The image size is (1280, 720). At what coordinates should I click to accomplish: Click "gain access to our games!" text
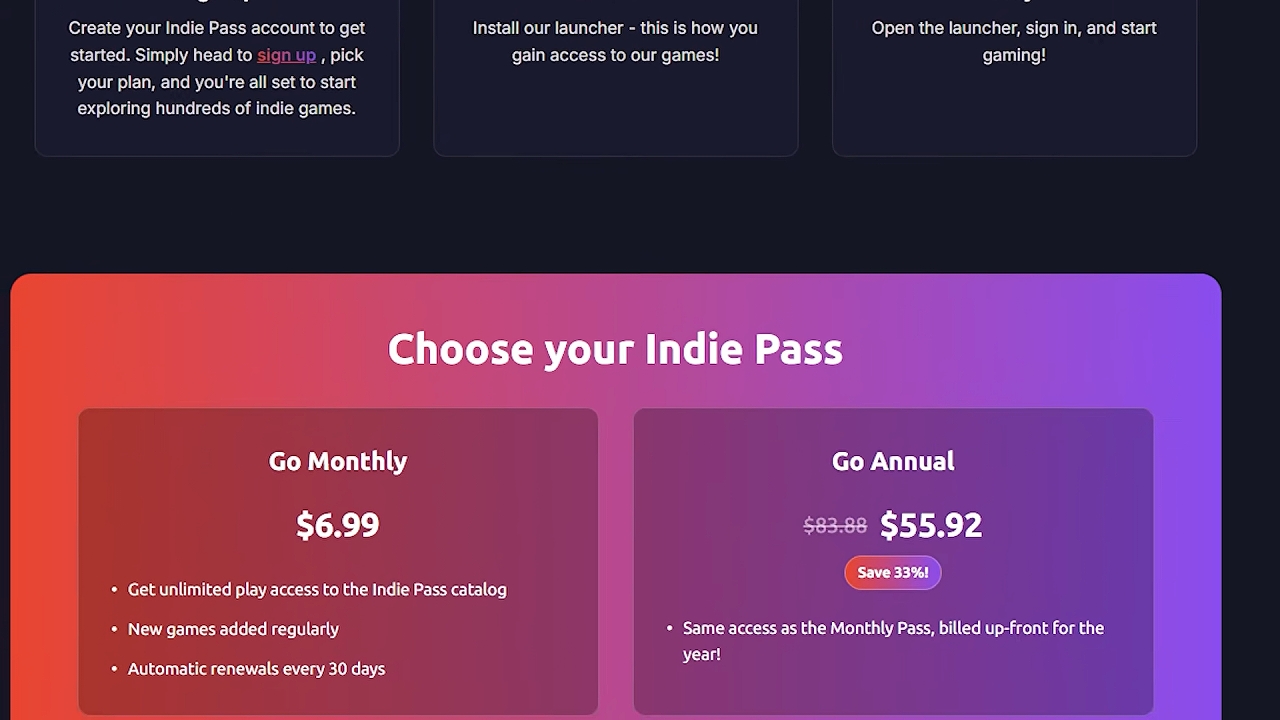615,55
